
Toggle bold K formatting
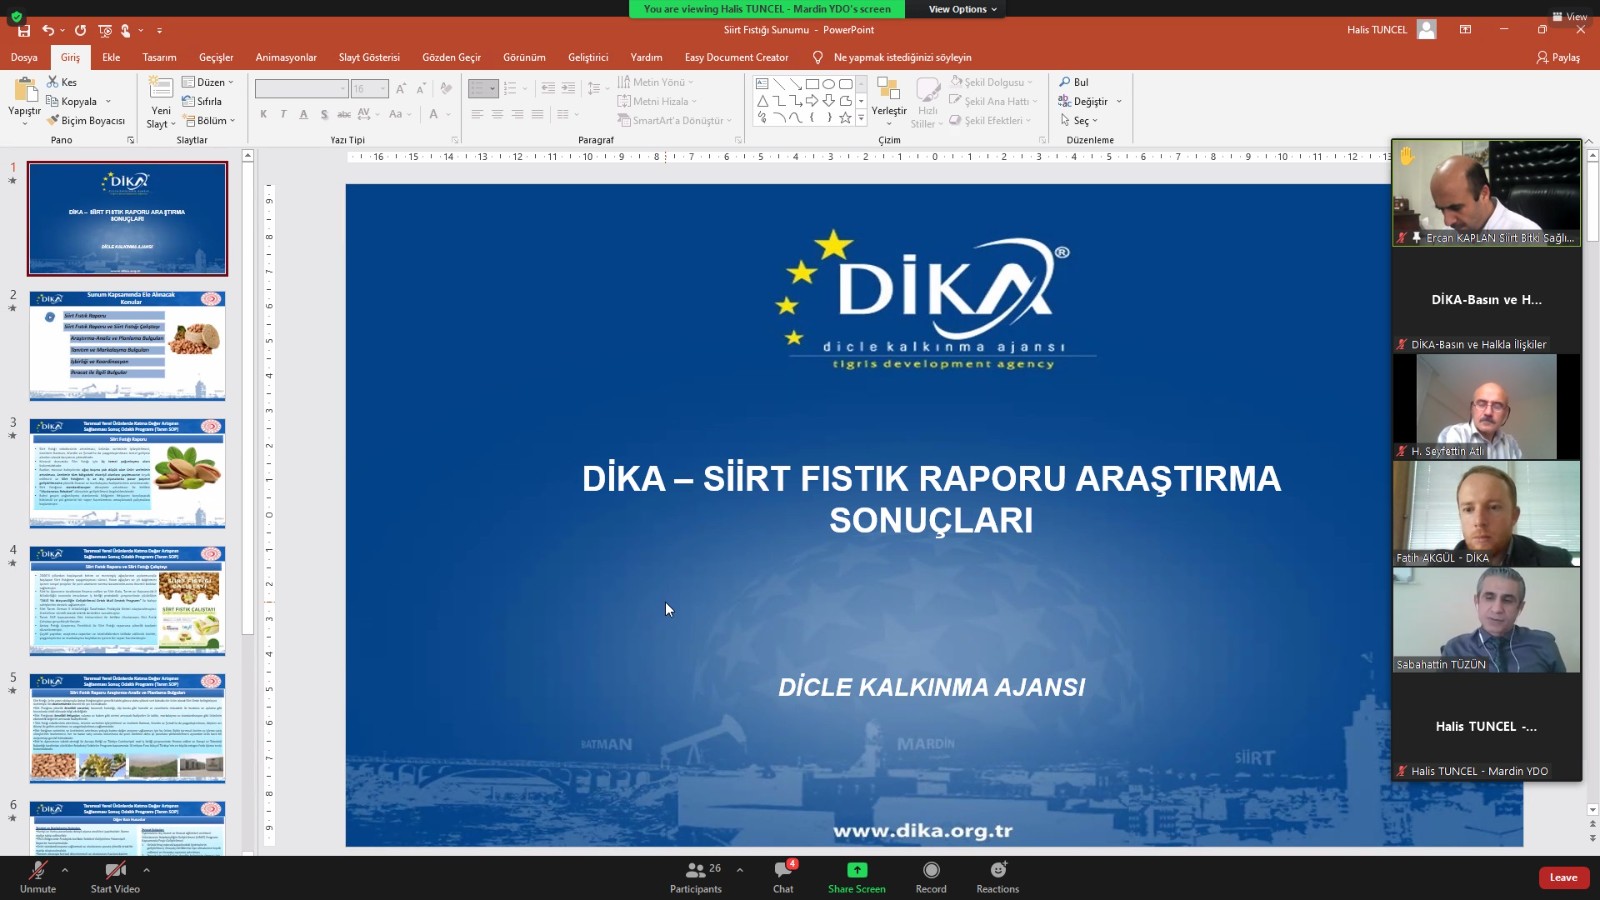[263, 114]
